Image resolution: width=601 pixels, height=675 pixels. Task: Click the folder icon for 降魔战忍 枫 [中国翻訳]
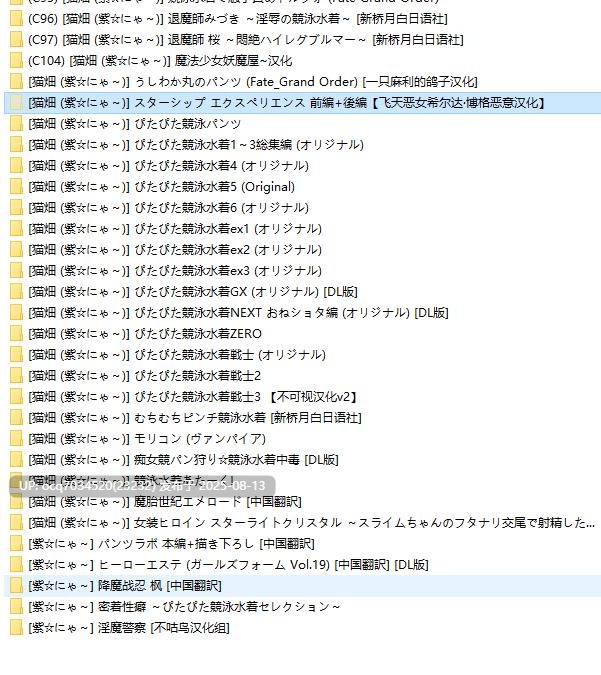pos(16,586)
